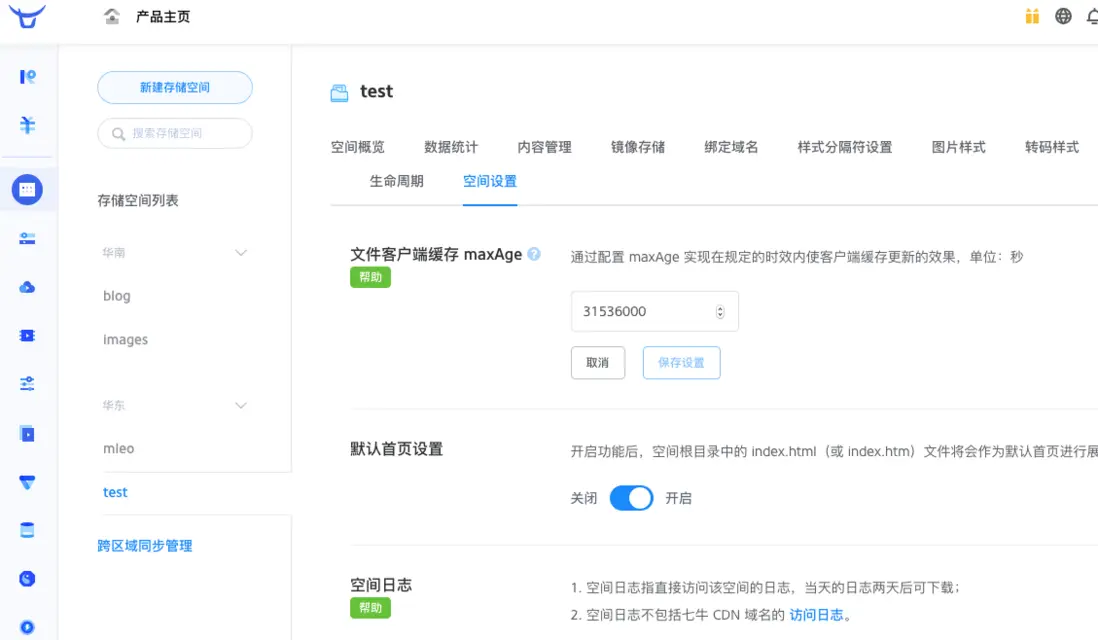This screenshot has width=1098, height=640.
Task: Select the test bucket in list
Action: coord(116,492)
